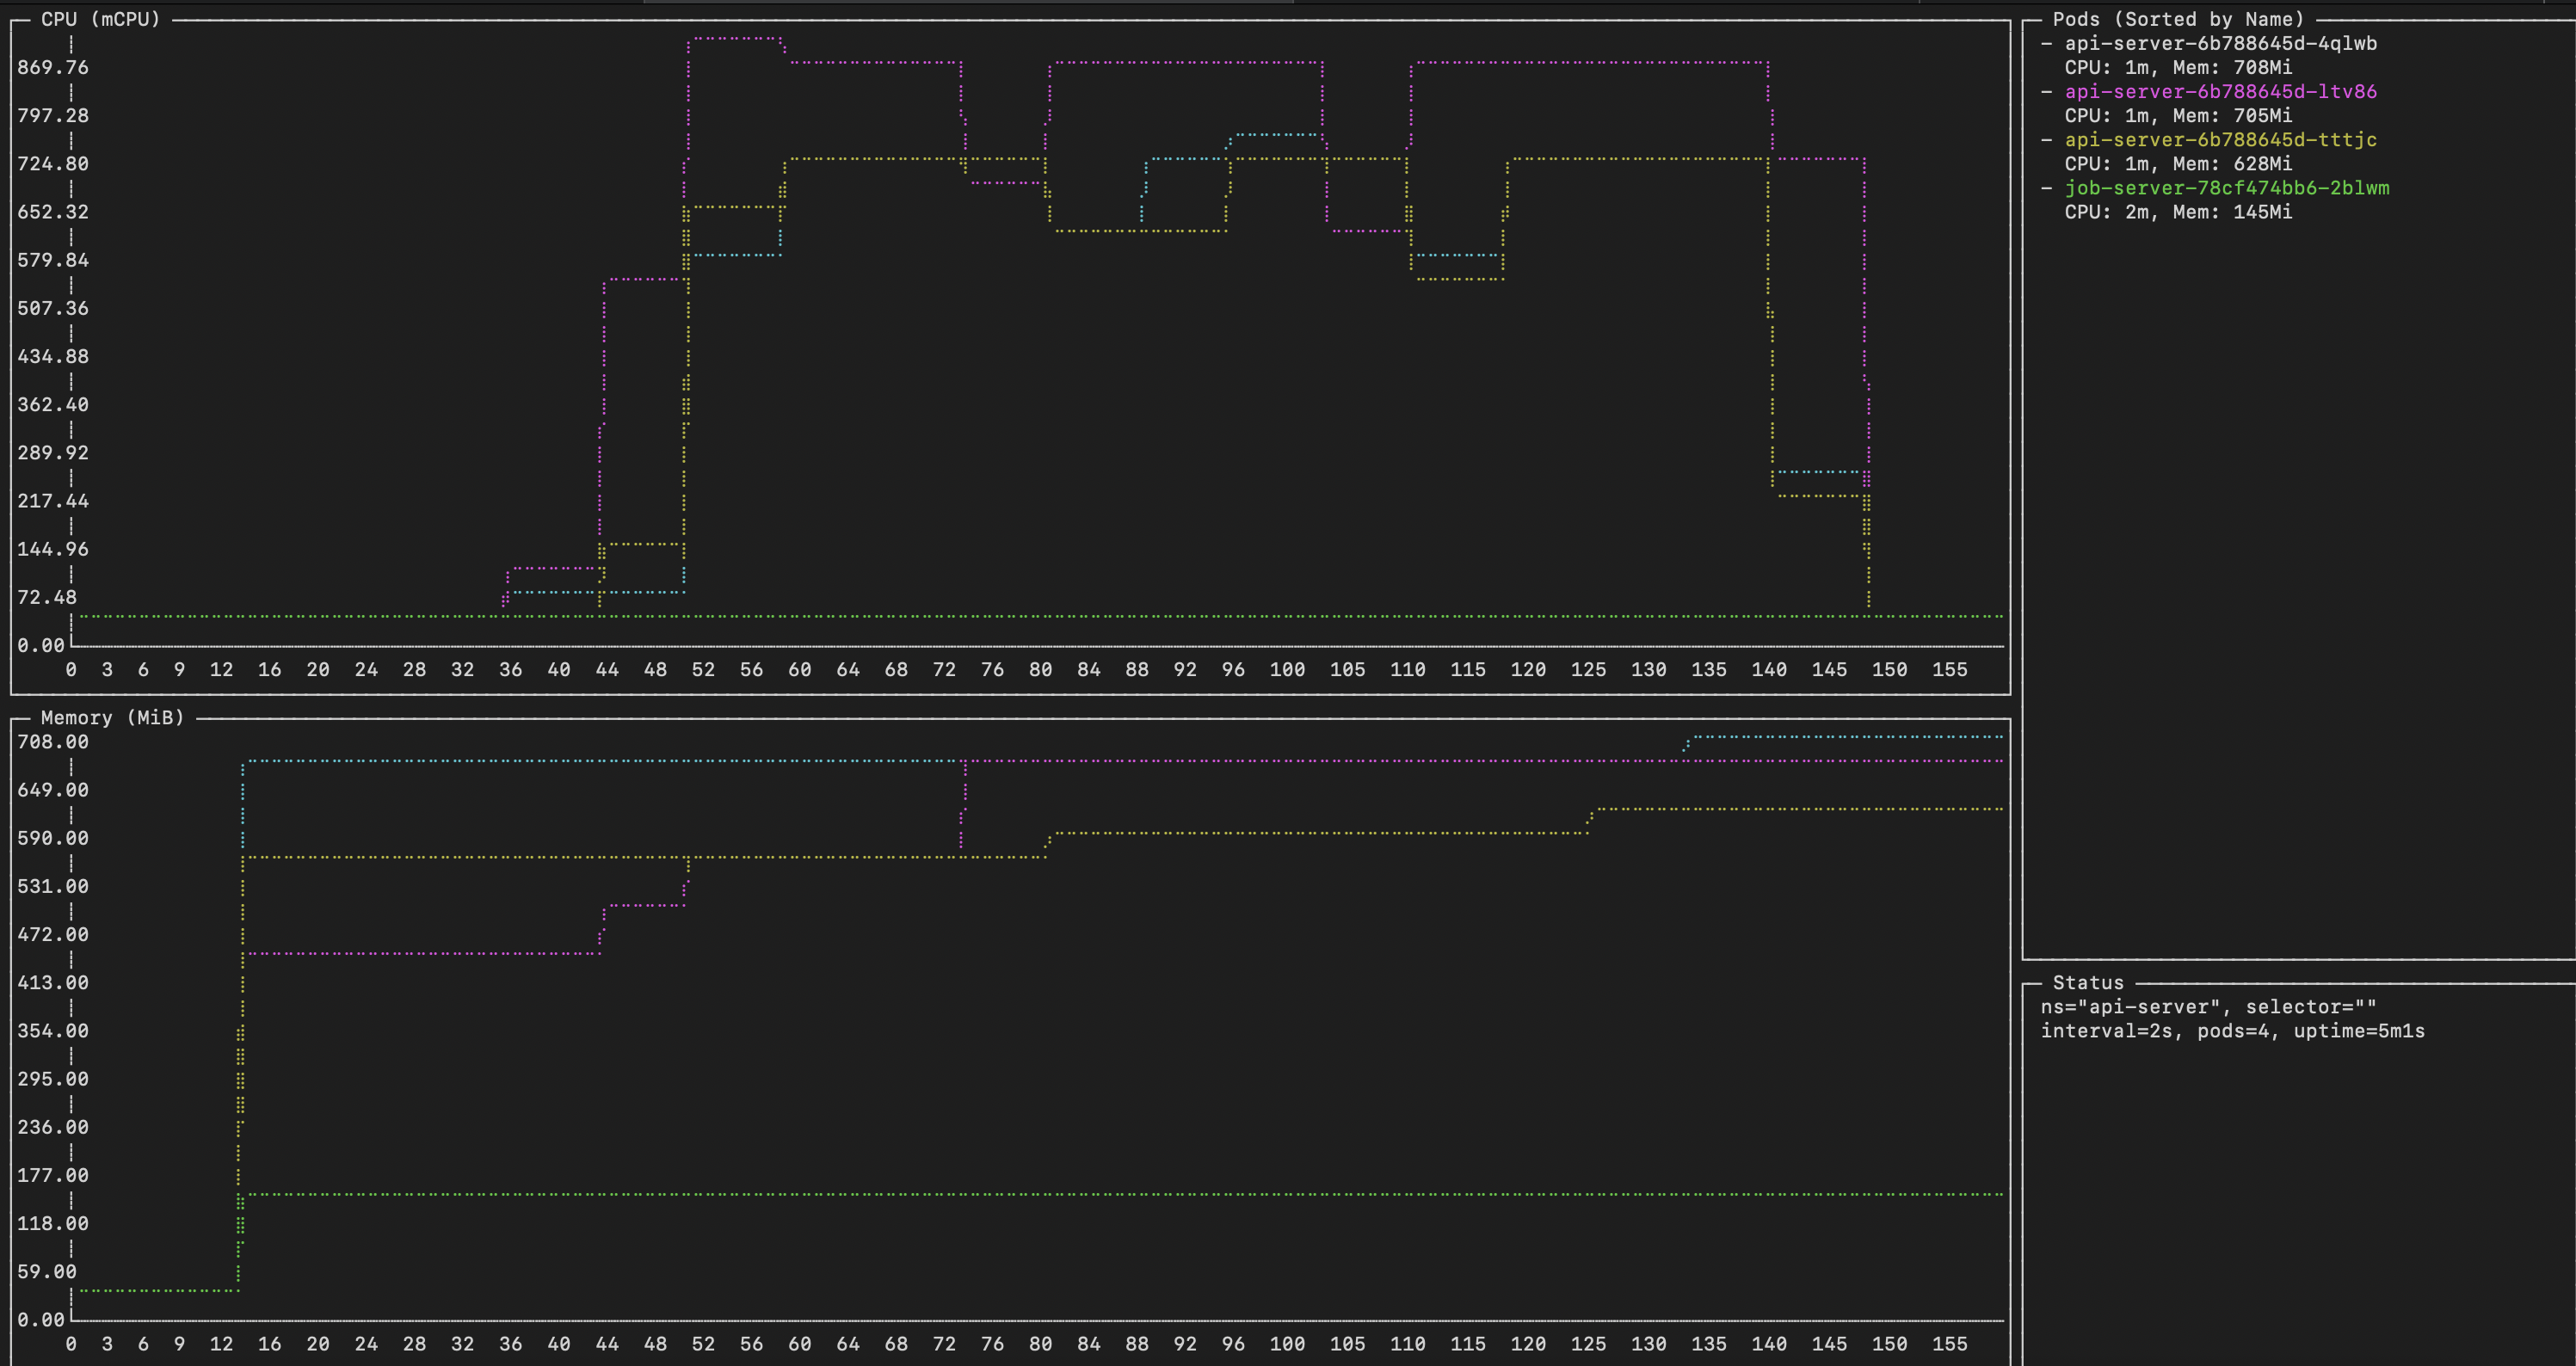Select the yellow api-server-6b788645d-tttjc pod entry
Screen dimensions: 2576x1366
(x=2220, y=139)
